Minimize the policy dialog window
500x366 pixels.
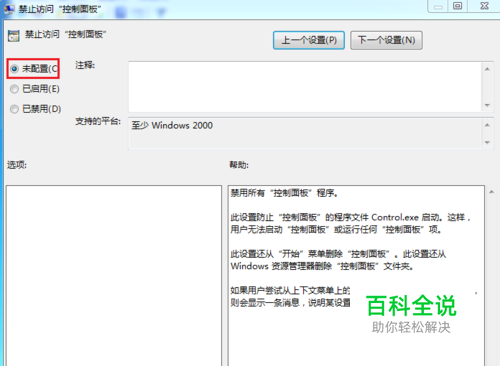[438, 7]
